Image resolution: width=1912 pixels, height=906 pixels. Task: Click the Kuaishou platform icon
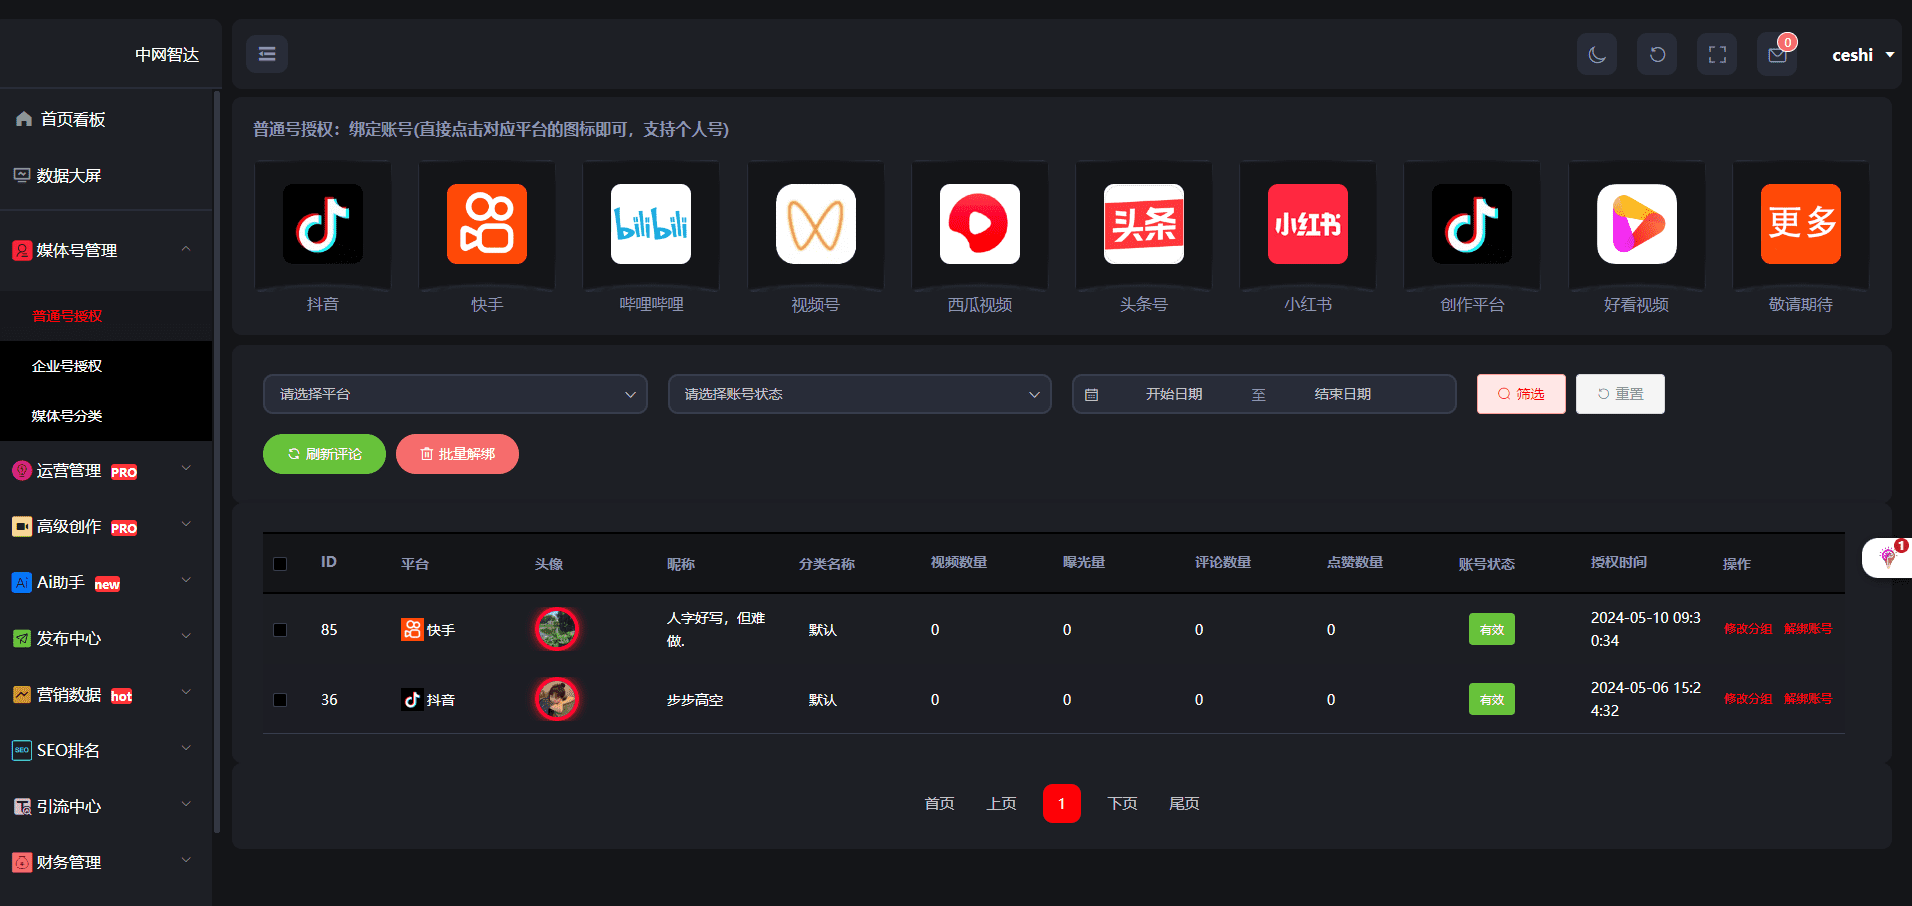click(486, 224)
